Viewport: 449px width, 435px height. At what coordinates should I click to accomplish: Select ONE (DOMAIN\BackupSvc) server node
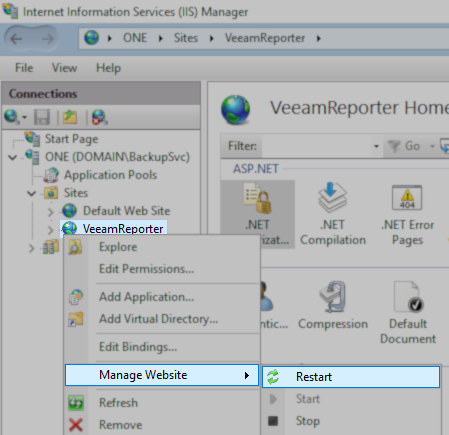(117, 157)
